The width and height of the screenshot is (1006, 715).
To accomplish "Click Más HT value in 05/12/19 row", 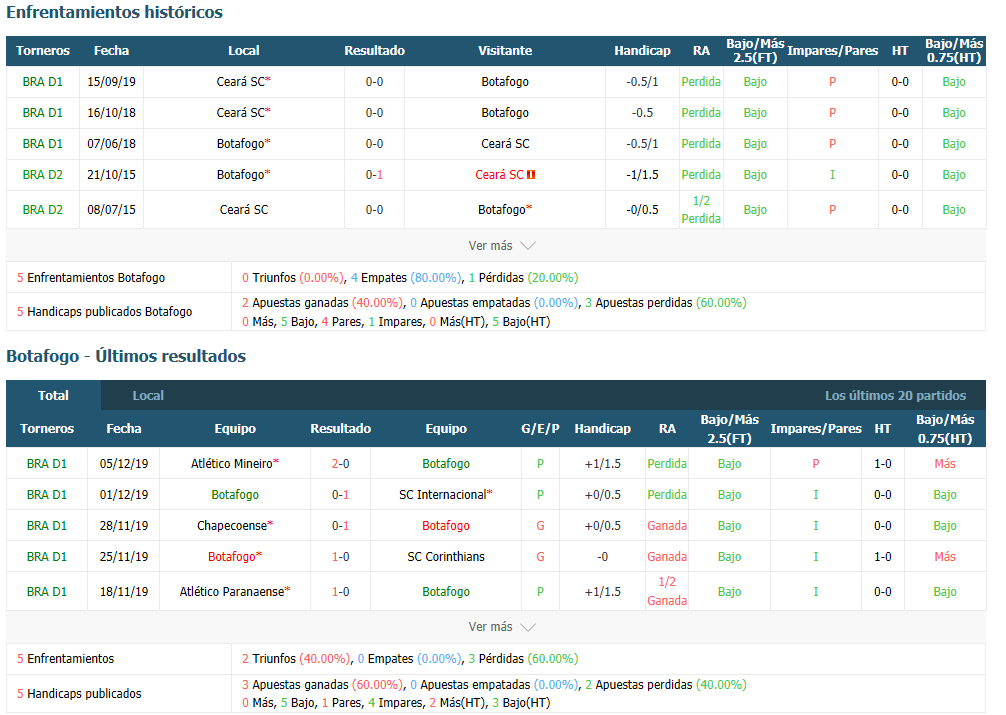I will [x=944, y=463].
